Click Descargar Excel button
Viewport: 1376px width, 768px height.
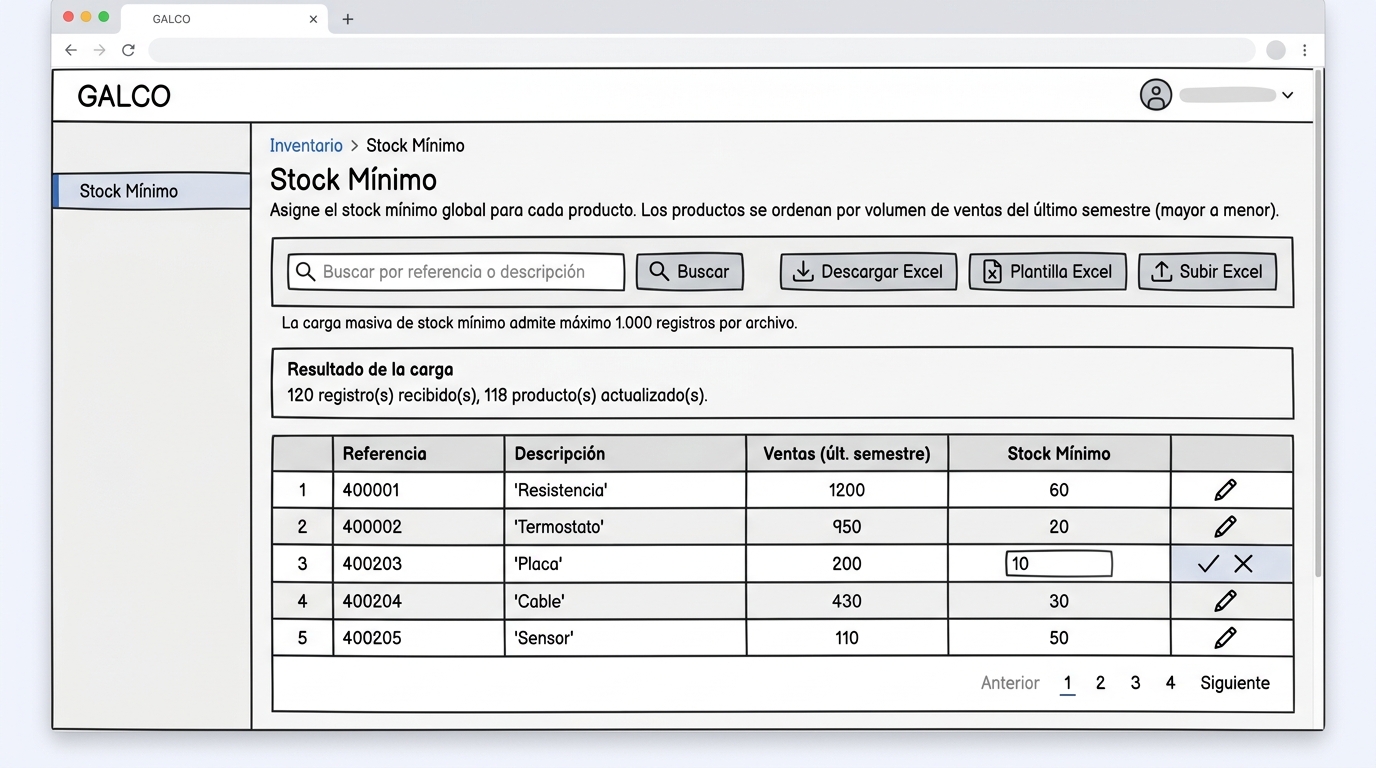tap(868, 271)
